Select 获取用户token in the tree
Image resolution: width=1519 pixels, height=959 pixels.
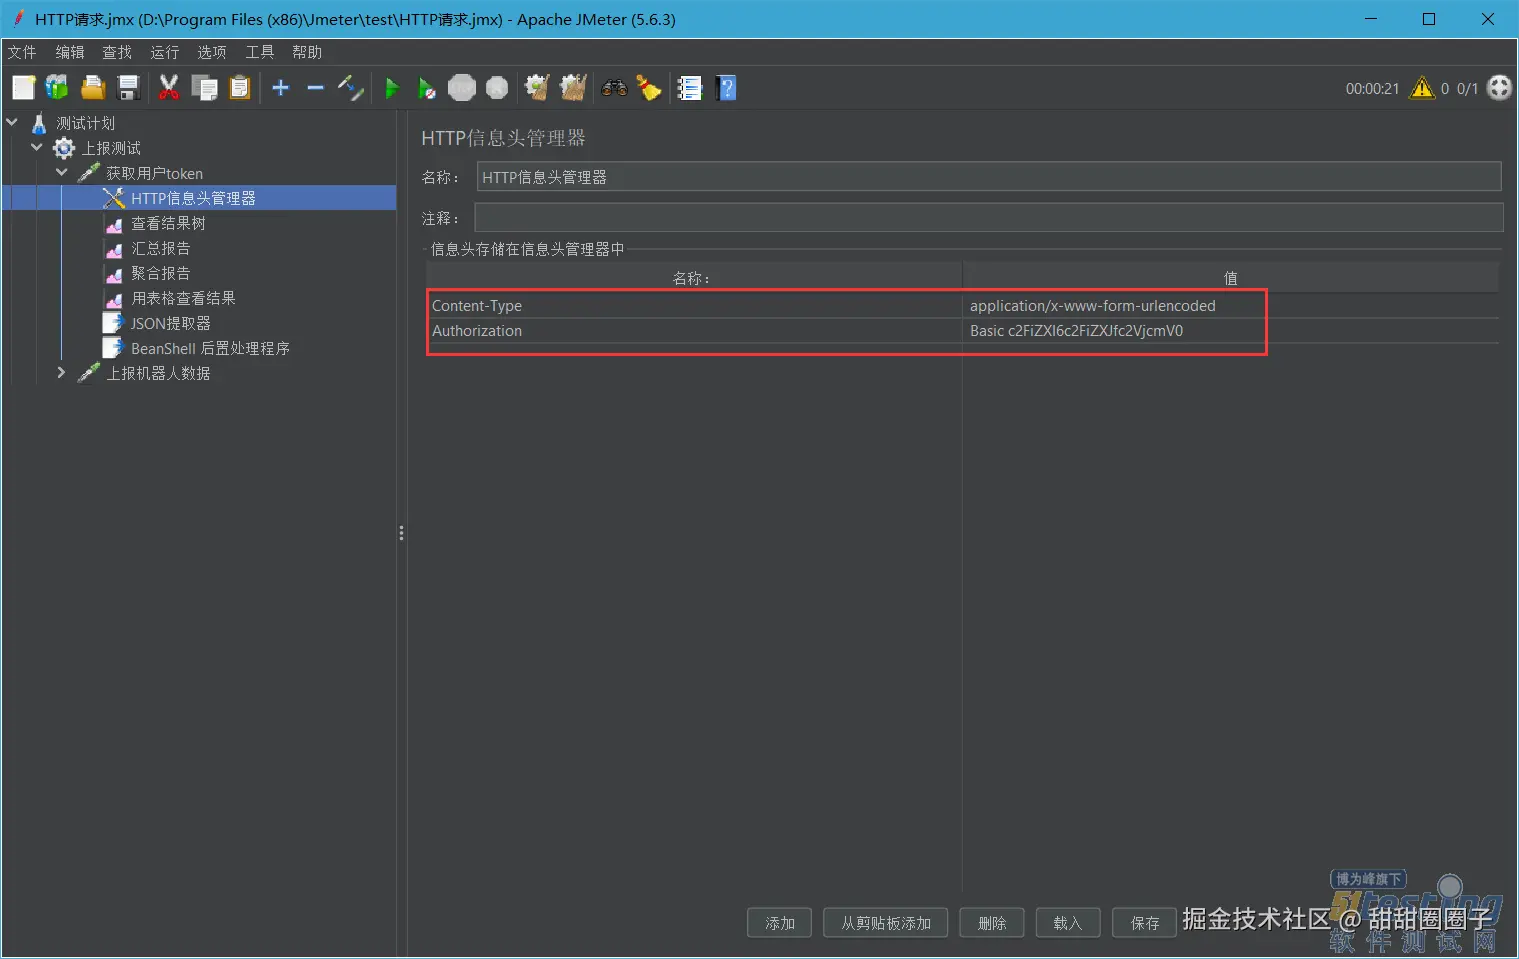click(154, 173)
